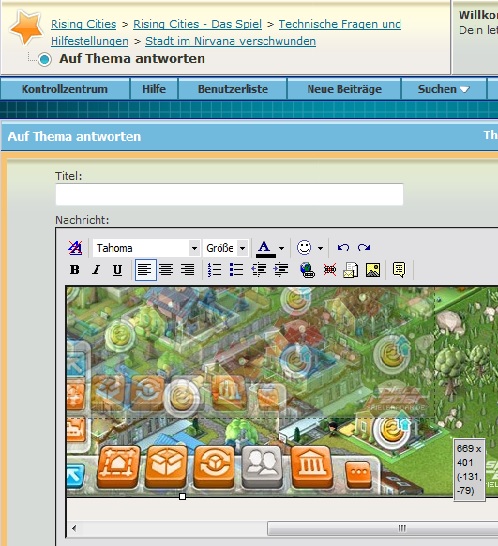This screenshot has height=546, width=498.
Task: Increase indent of the text
Action: [281, 270]
